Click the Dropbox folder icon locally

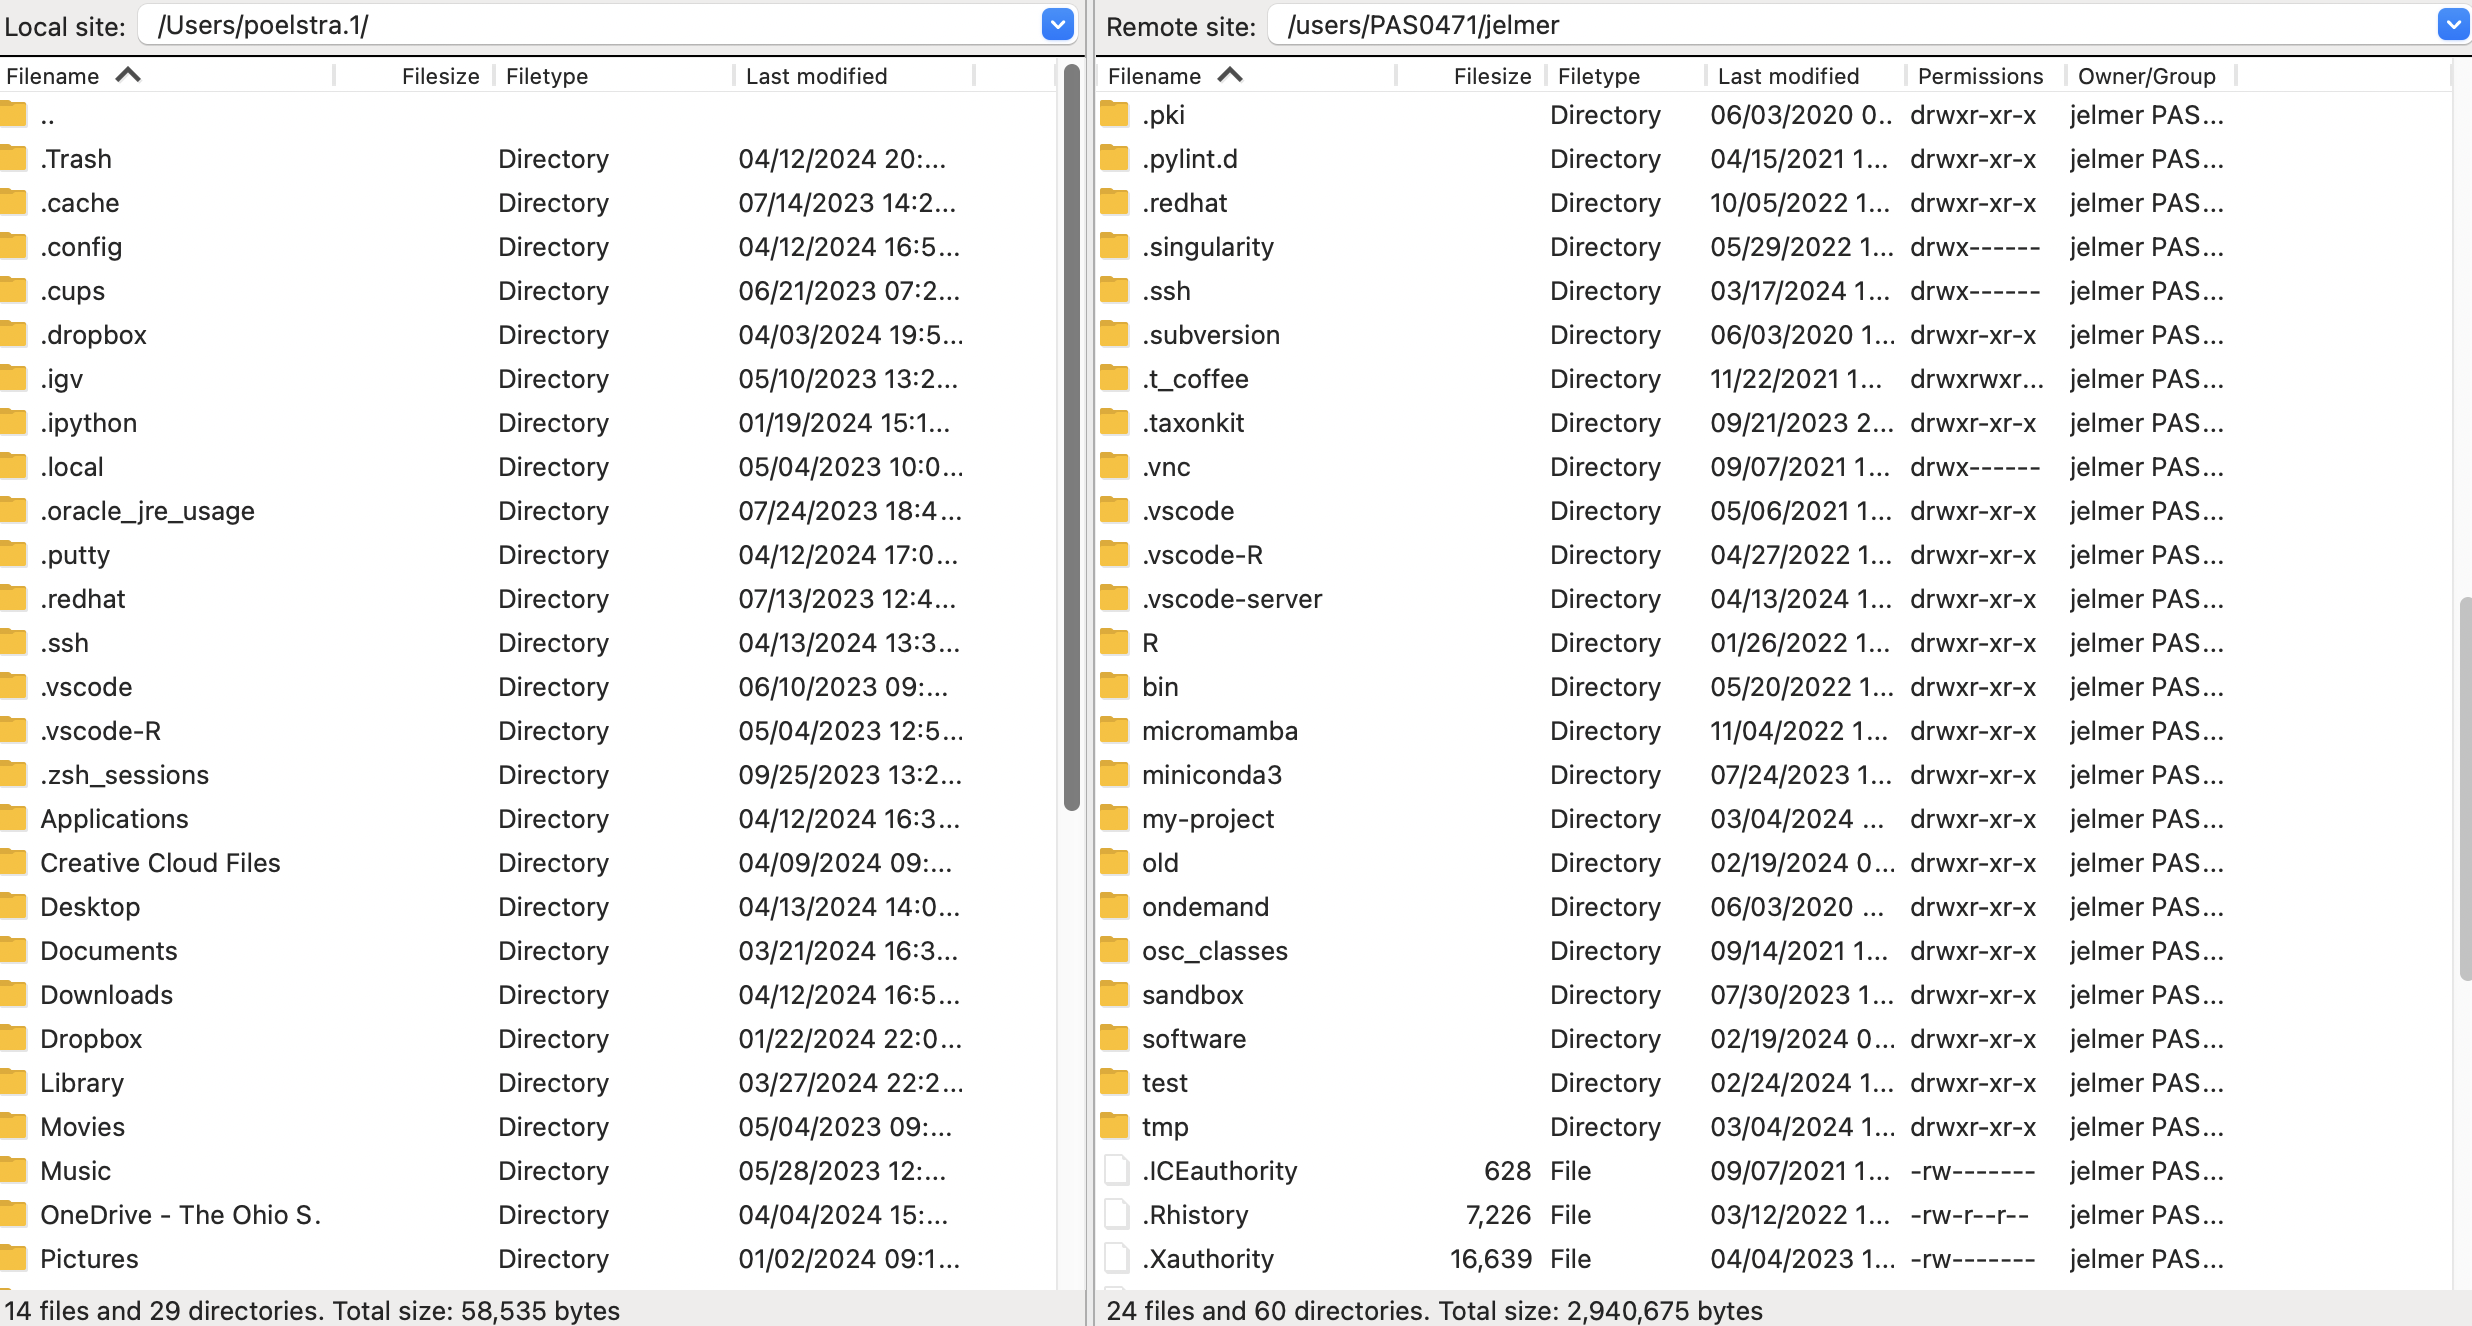[x=14, y=1038]
